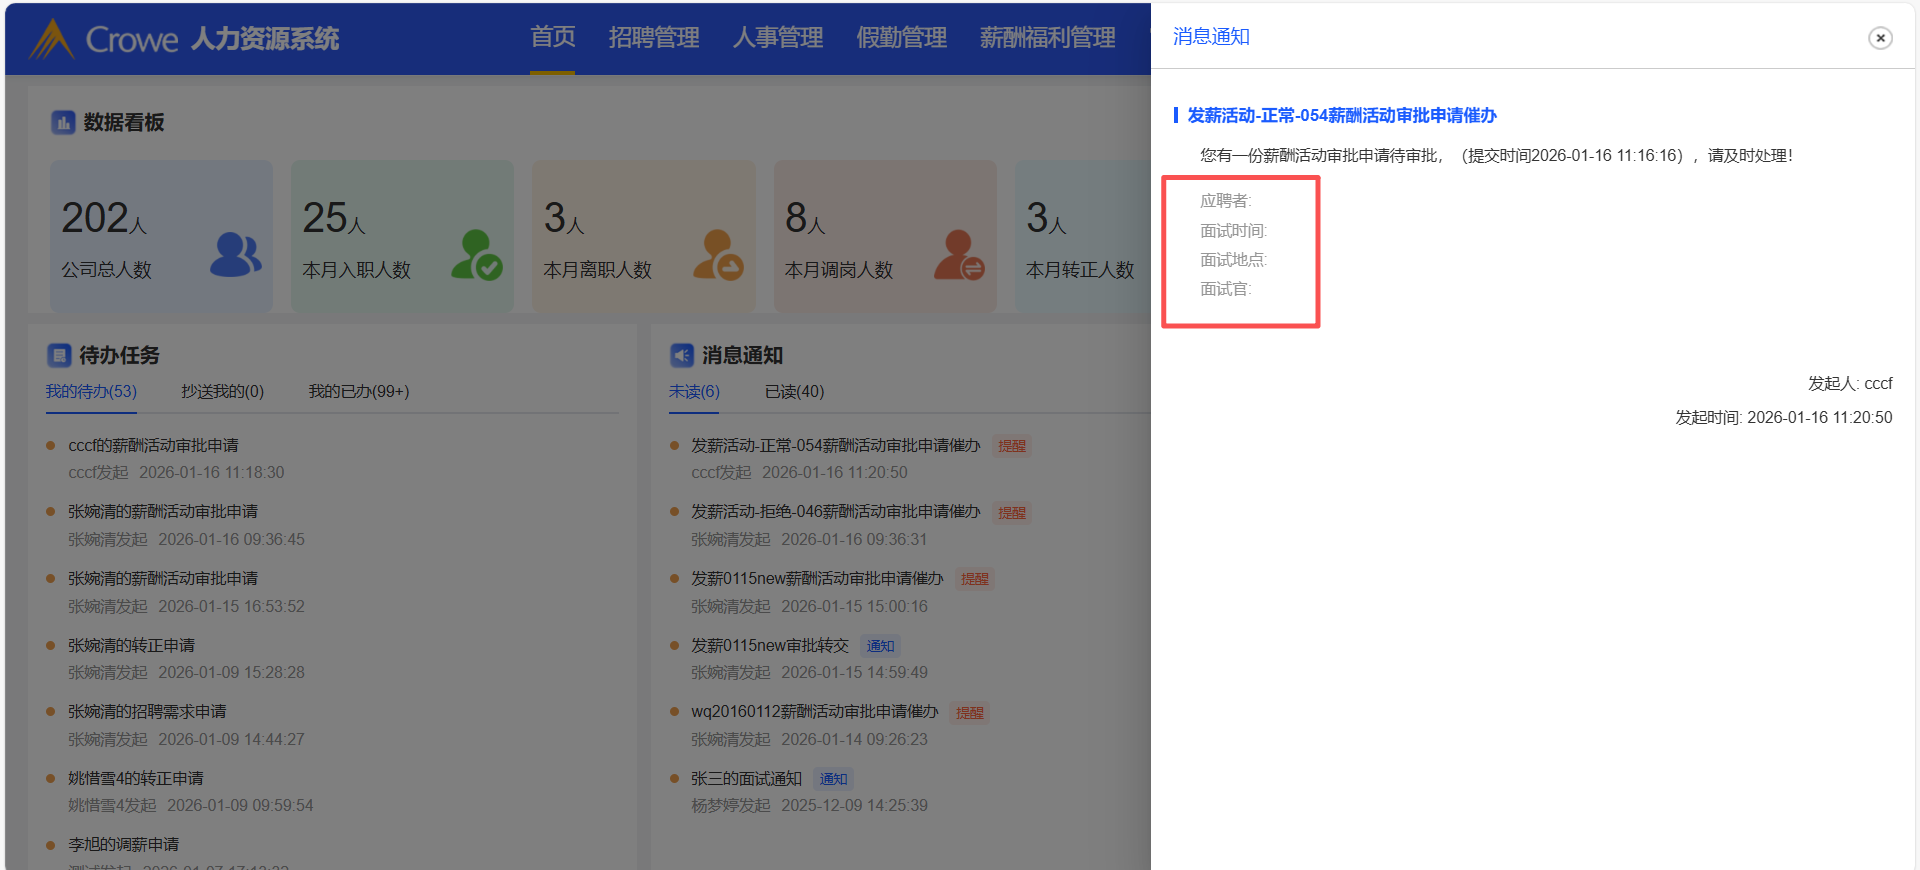Open task 李旭的调薪申请
The width and height of the screenshot is (1920, 870).
pyautogui.click(x=123, y=845)
